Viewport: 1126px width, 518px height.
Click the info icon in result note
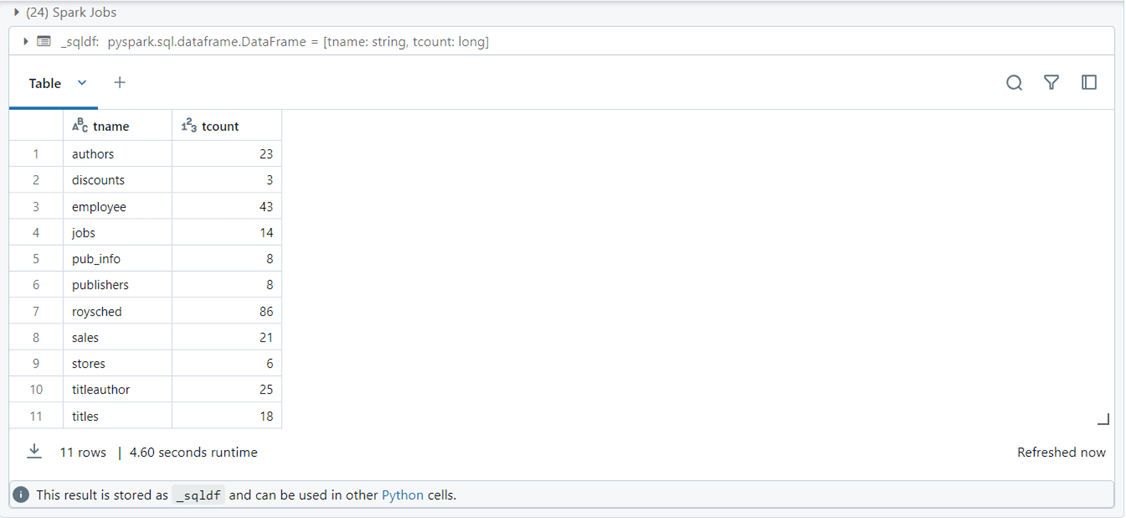22,495
